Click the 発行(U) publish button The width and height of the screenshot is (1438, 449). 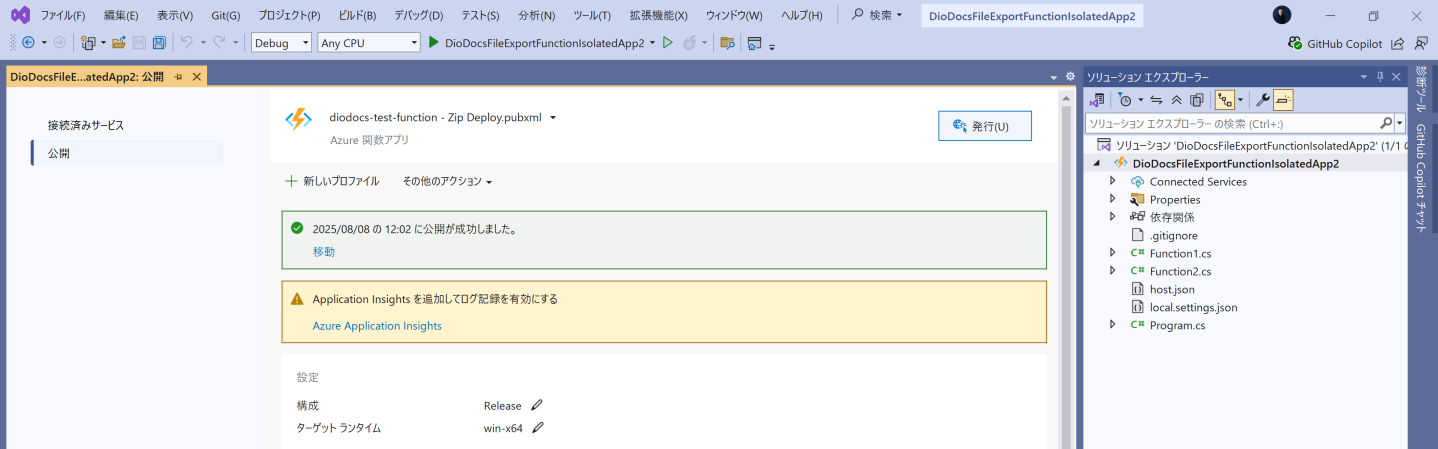pos(984,126)
